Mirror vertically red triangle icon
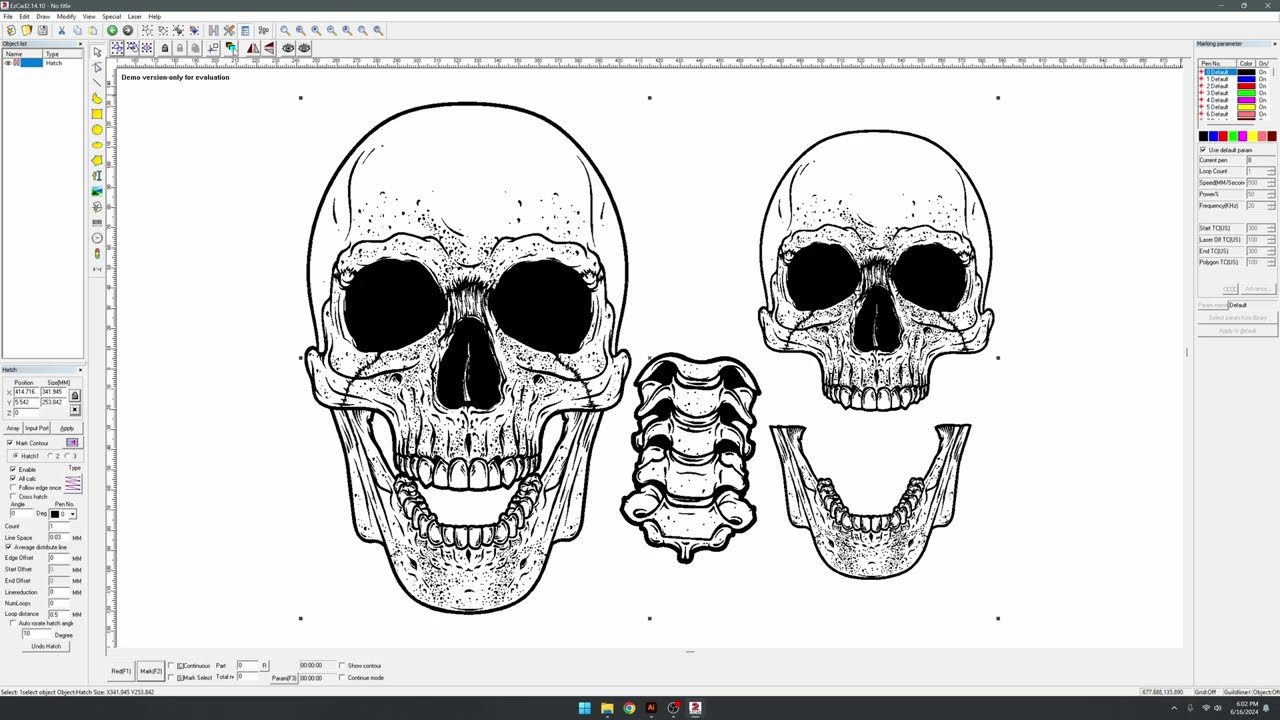Image resolution: width=1280 pixels, height=720 pixels. click(269, 48)
